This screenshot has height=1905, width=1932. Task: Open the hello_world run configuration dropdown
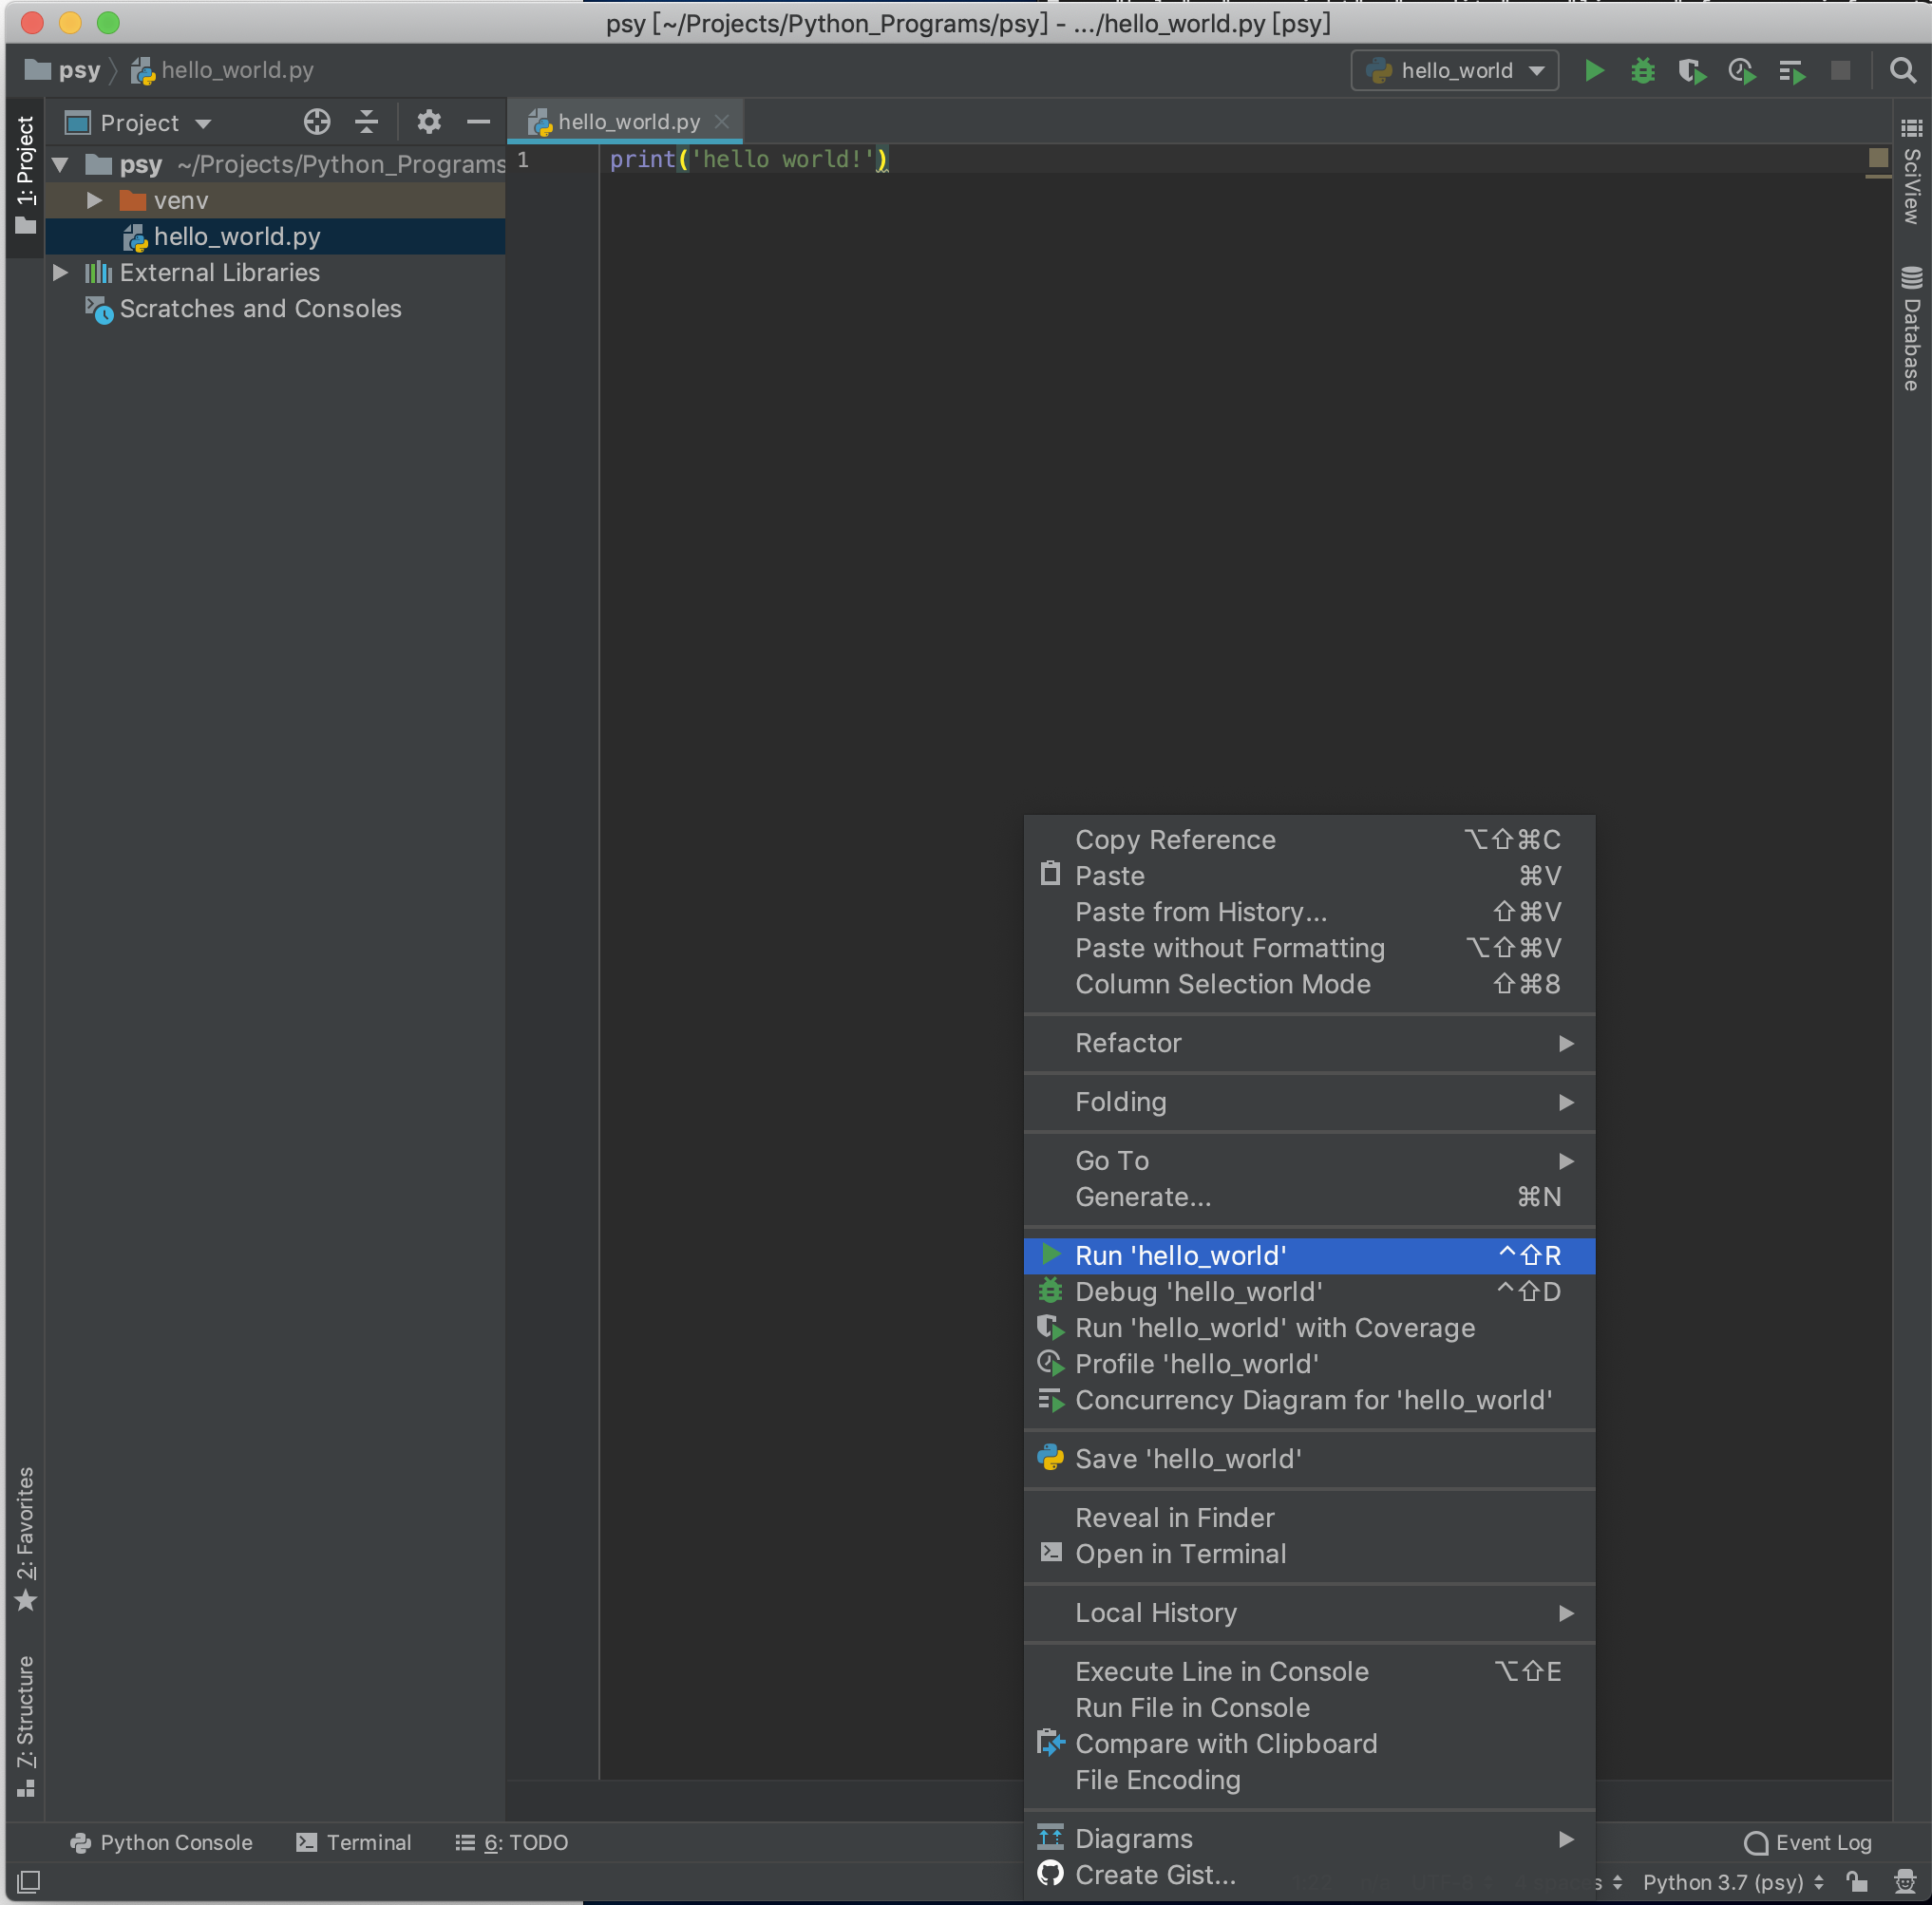(x=1454, y=70)
